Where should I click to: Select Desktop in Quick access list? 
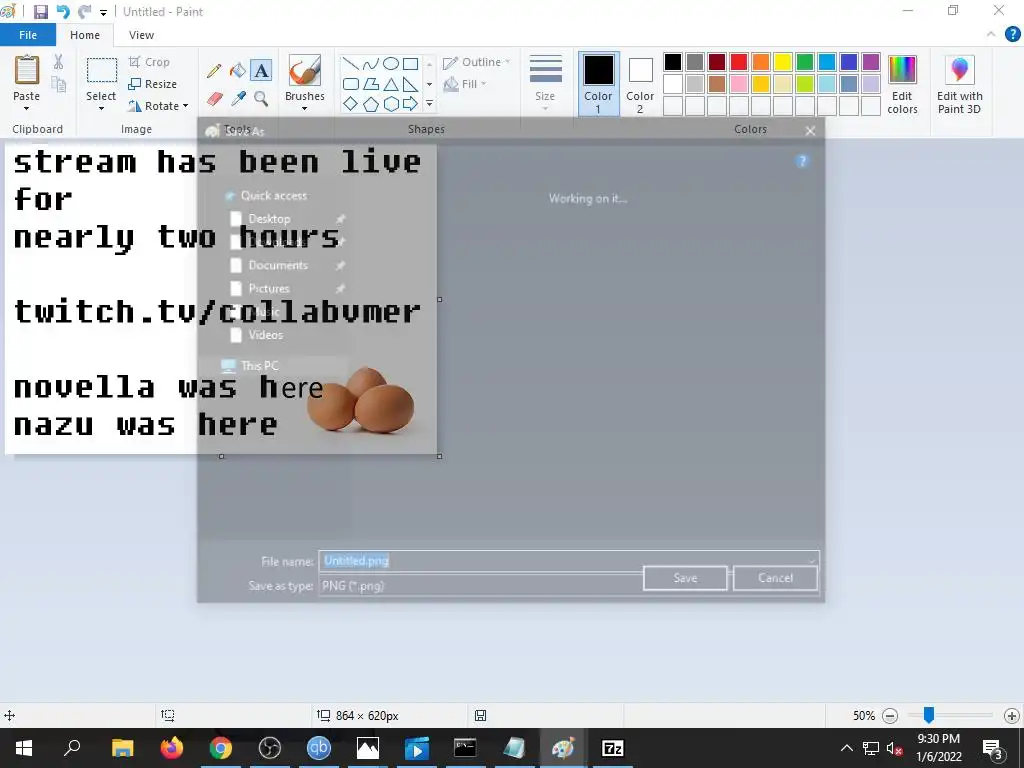point(269,219)
